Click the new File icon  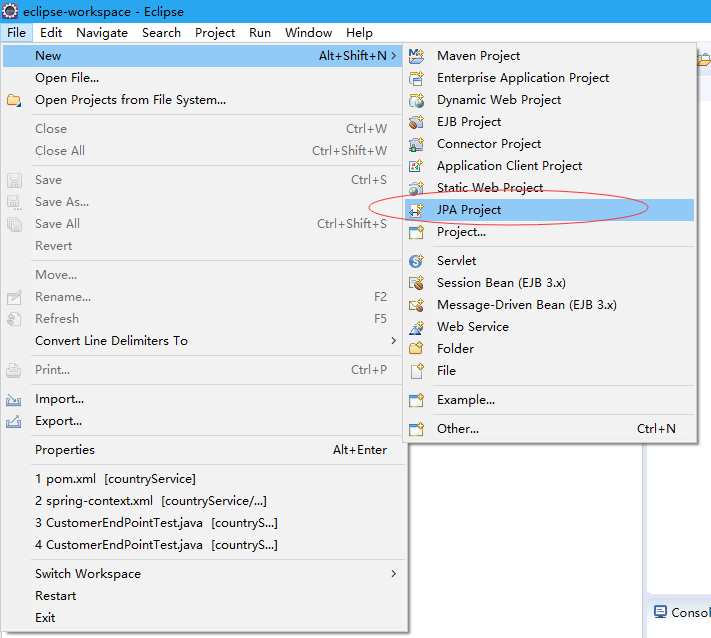click(x=416, y=371)
